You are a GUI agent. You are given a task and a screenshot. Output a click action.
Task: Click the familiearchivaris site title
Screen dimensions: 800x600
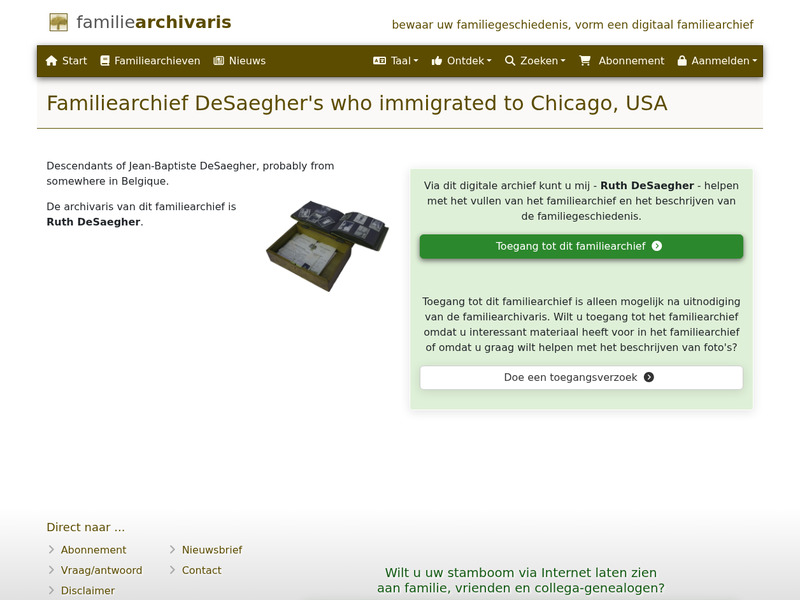click(154, 22)
